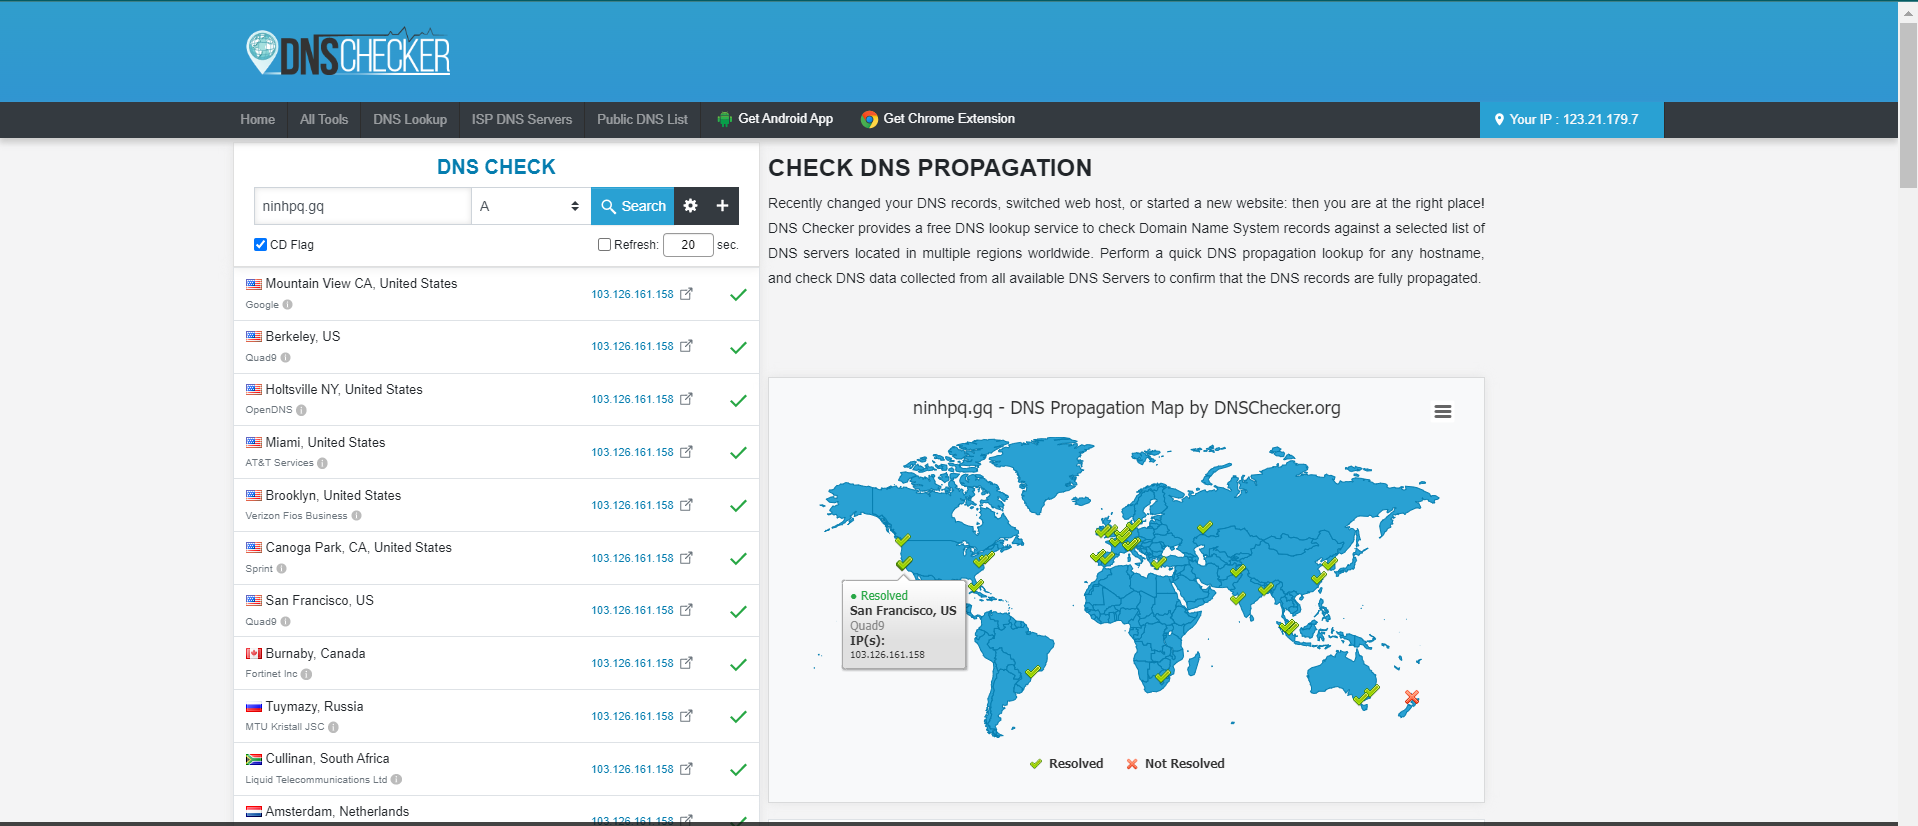Toggle the CD Flag checkbox
The image size is (1918, 826).
tap(260, 245)
